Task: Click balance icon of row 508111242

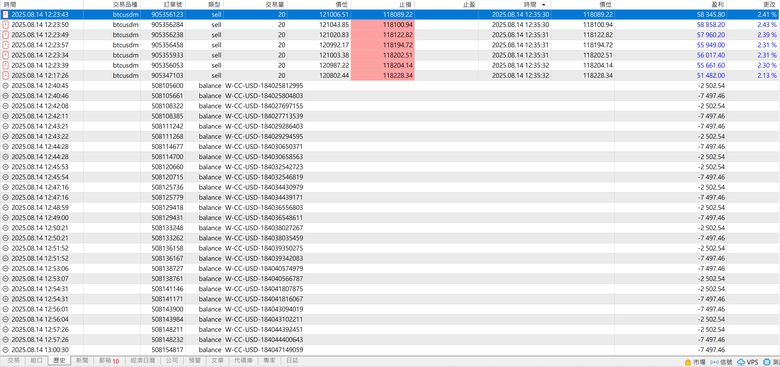Action: point(5,126)
